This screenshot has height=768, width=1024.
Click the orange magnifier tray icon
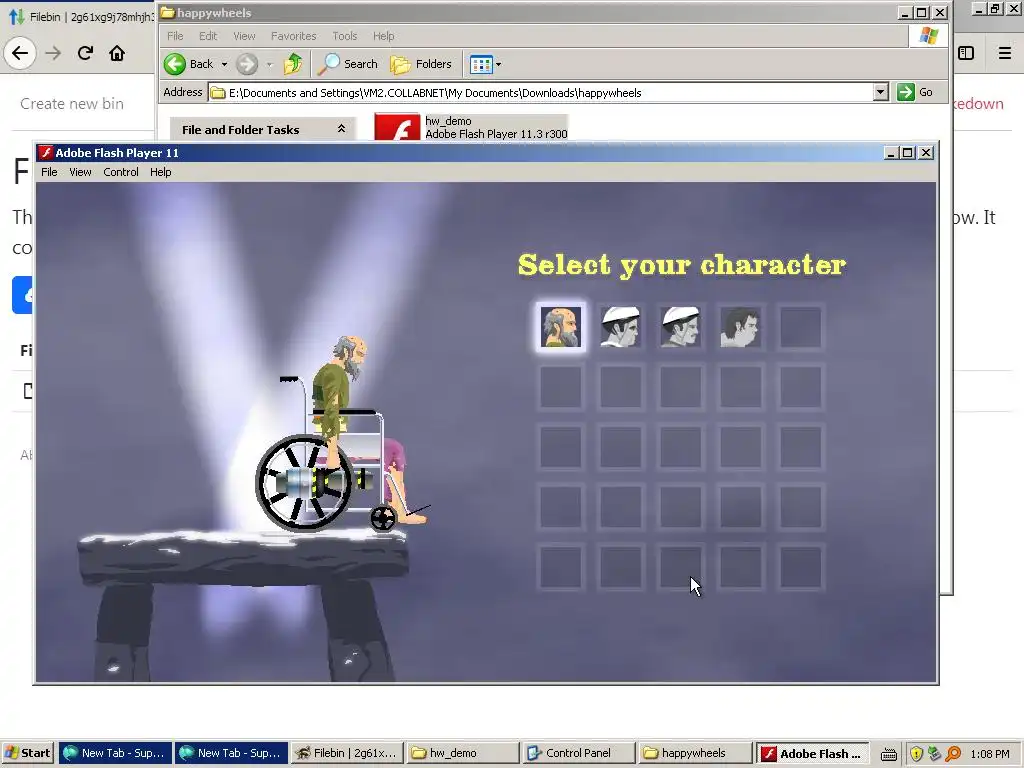pos(953,754)
